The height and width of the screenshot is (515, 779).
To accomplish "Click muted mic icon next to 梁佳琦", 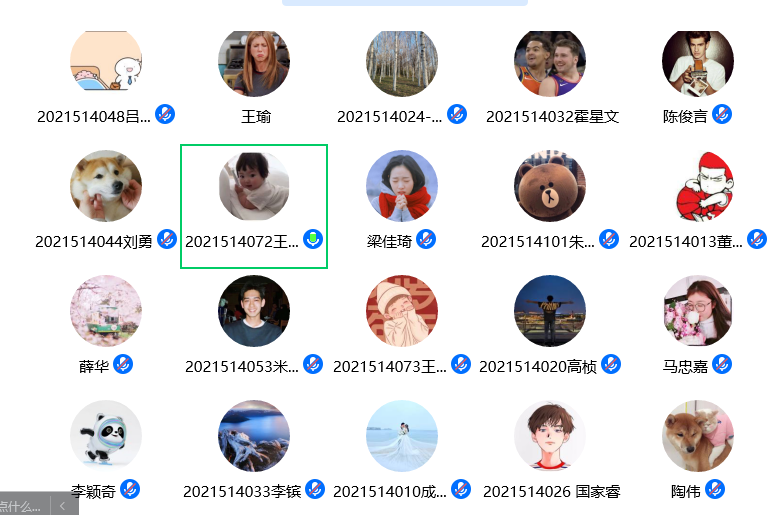I will tap(426, 239).
